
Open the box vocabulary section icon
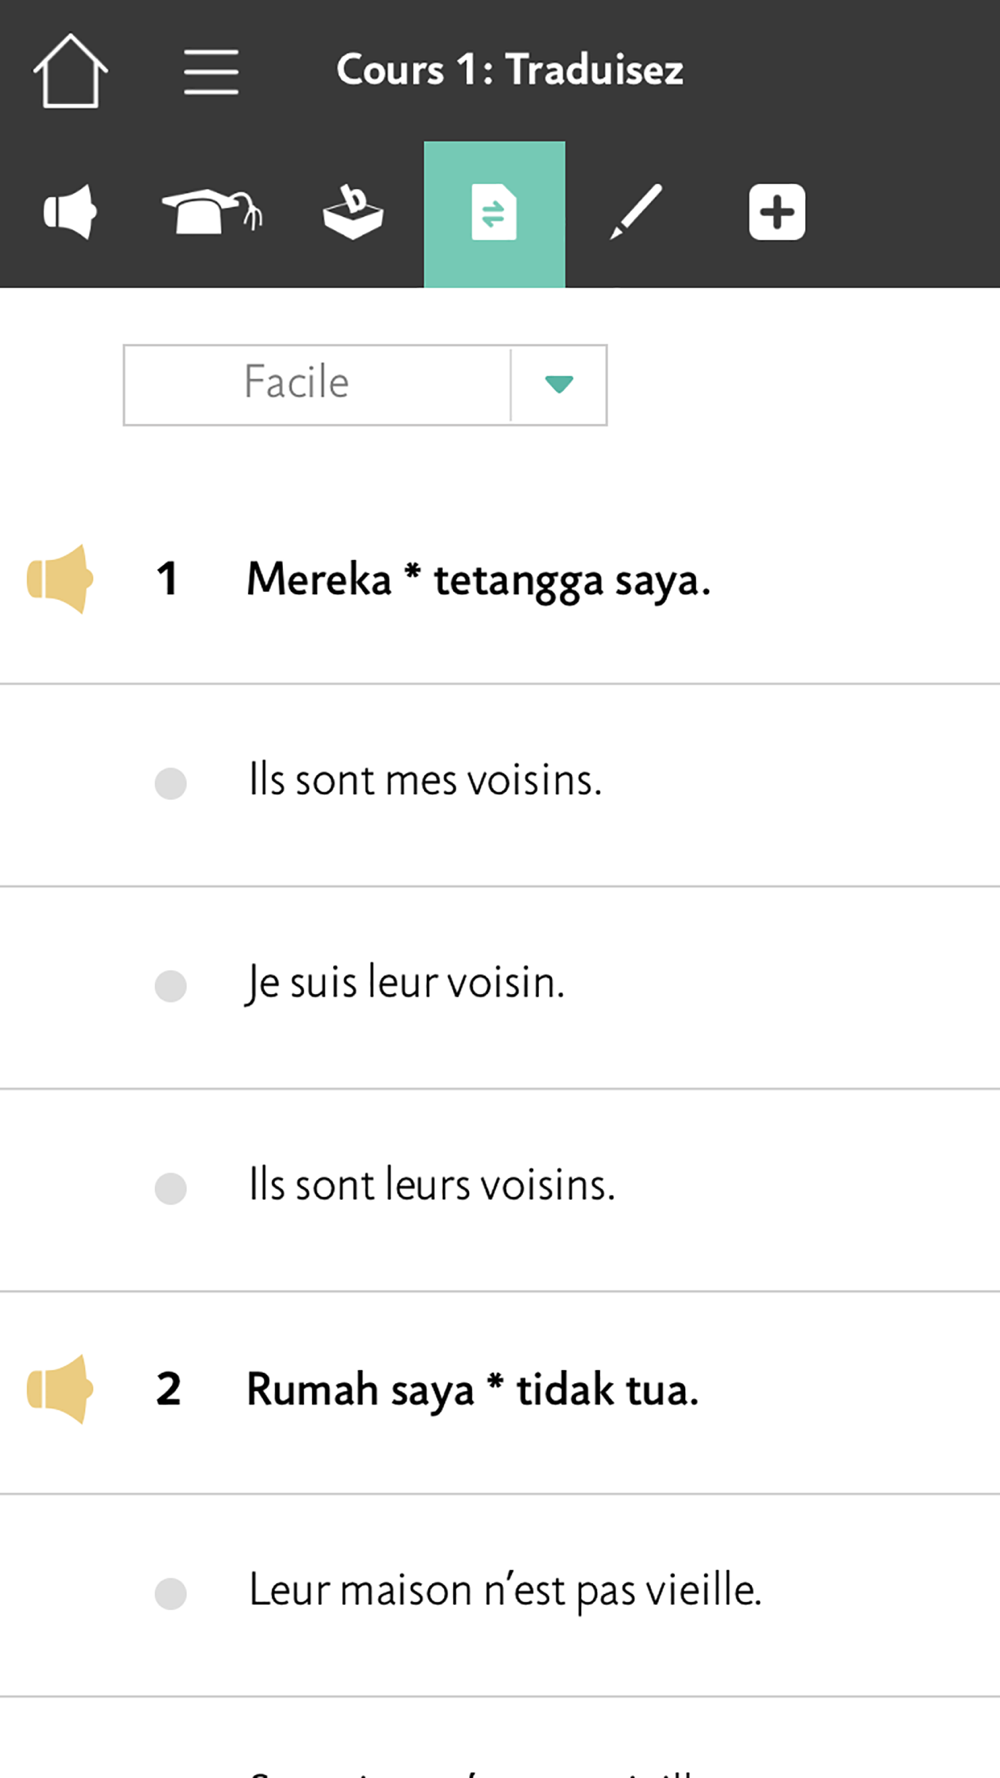coord(353,212)
